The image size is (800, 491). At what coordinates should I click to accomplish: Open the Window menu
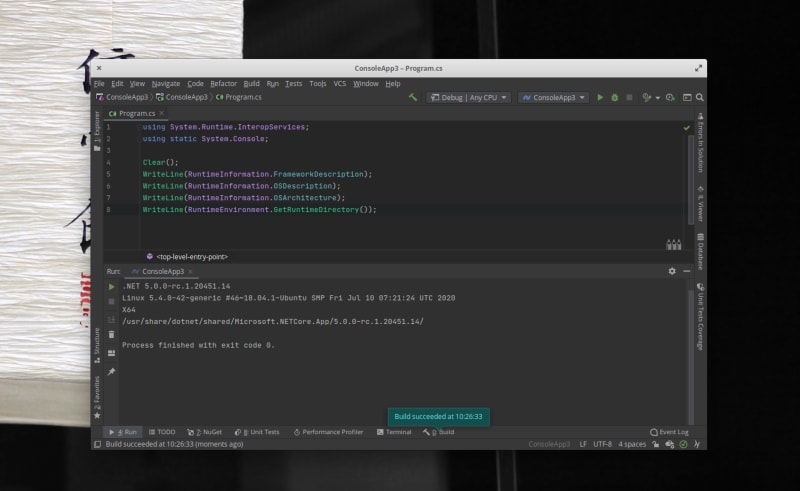tap(366, 83)
